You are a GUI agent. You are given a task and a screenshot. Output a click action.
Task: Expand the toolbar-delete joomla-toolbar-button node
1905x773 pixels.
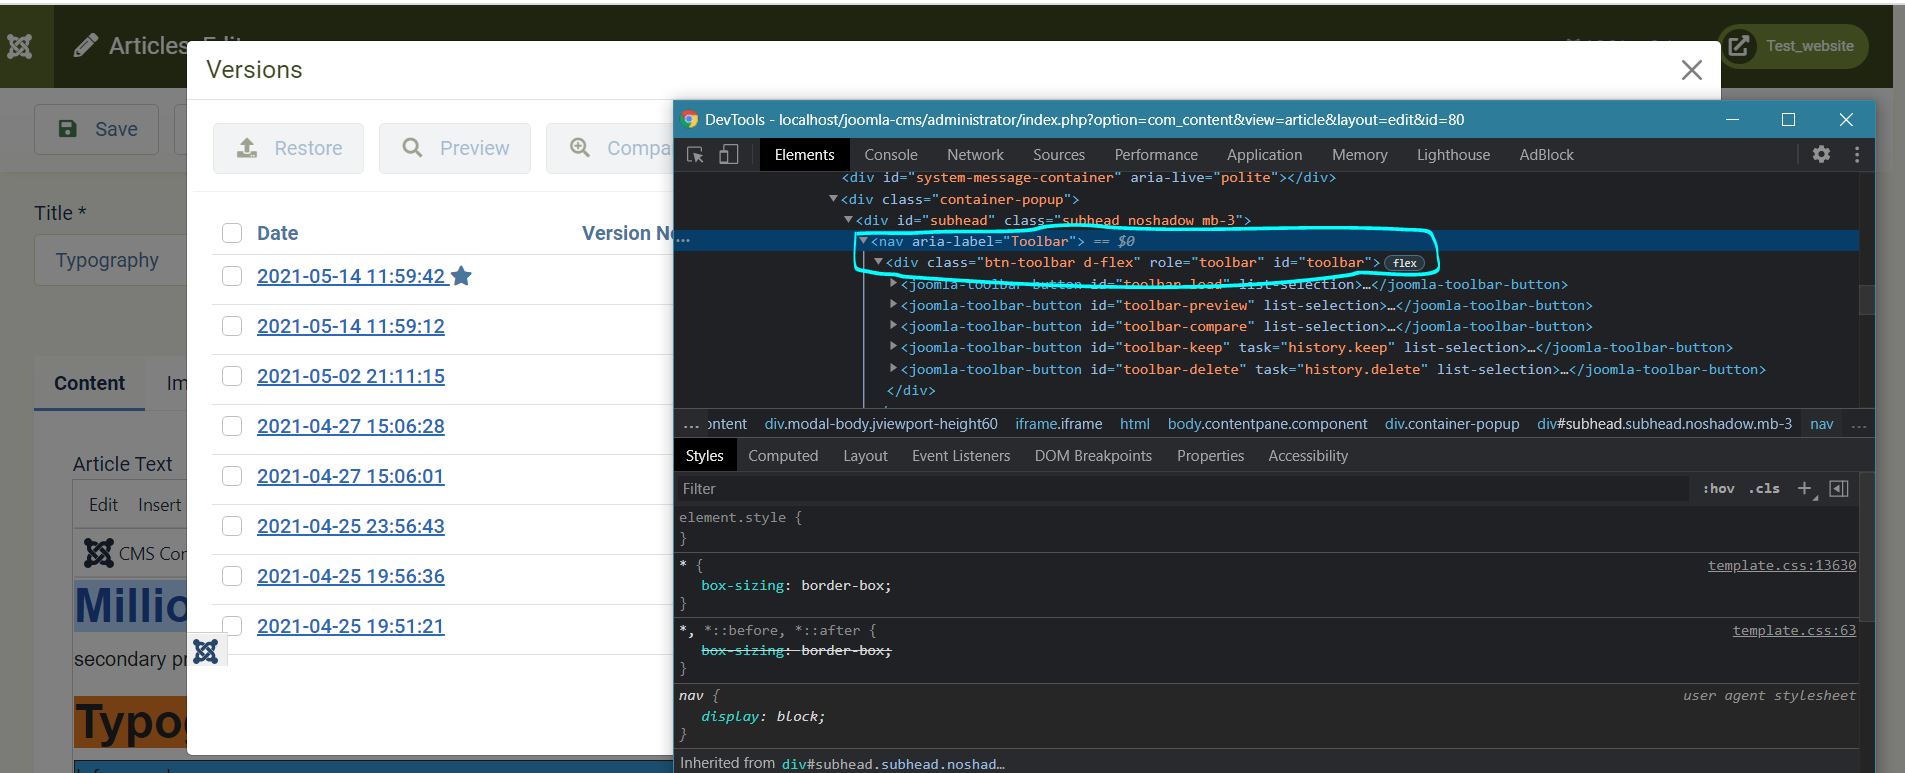[894, 369]
